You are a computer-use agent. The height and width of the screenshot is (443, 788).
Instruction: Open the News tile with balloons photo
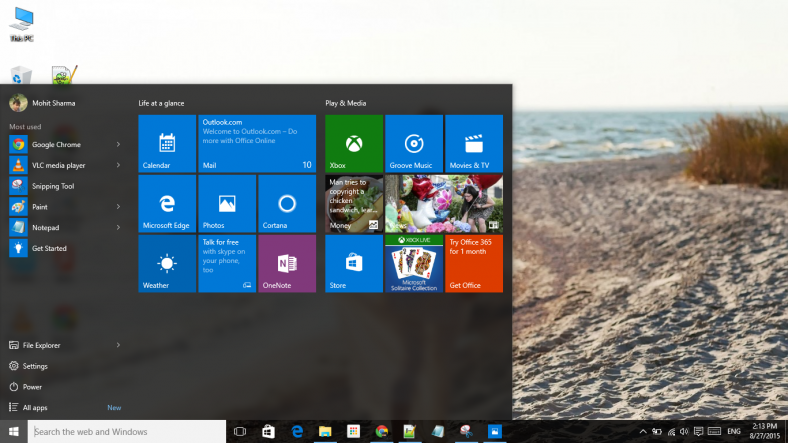(444, 203)
